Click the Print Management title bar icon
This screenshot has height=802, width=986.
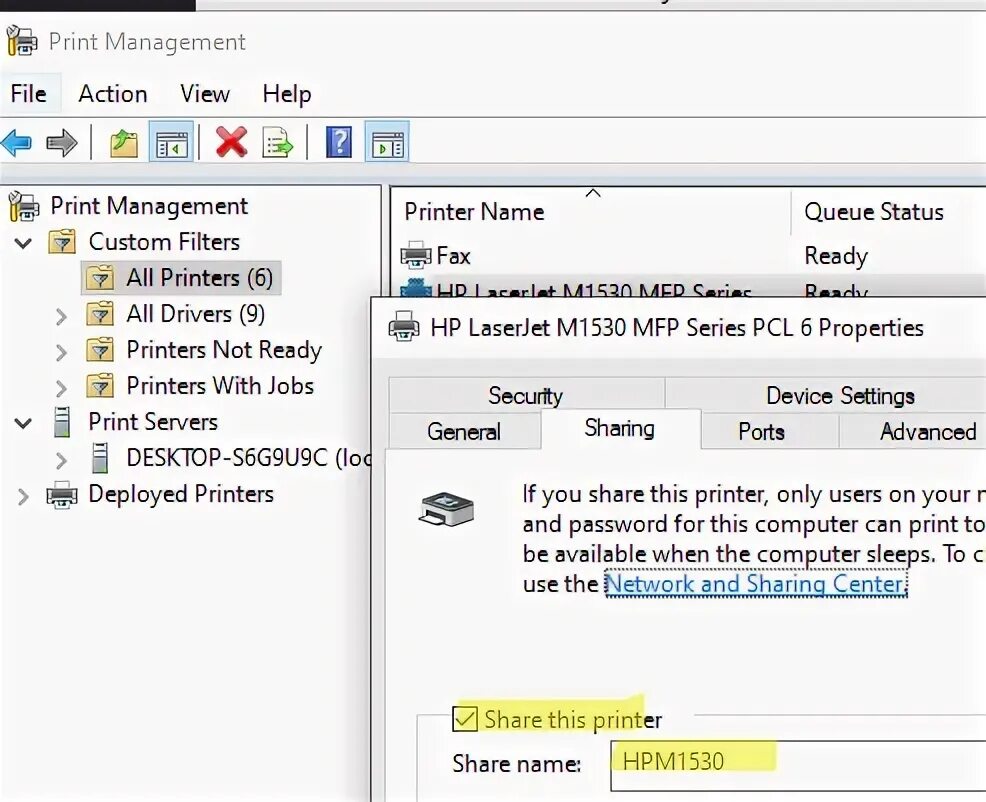(21, 41)
